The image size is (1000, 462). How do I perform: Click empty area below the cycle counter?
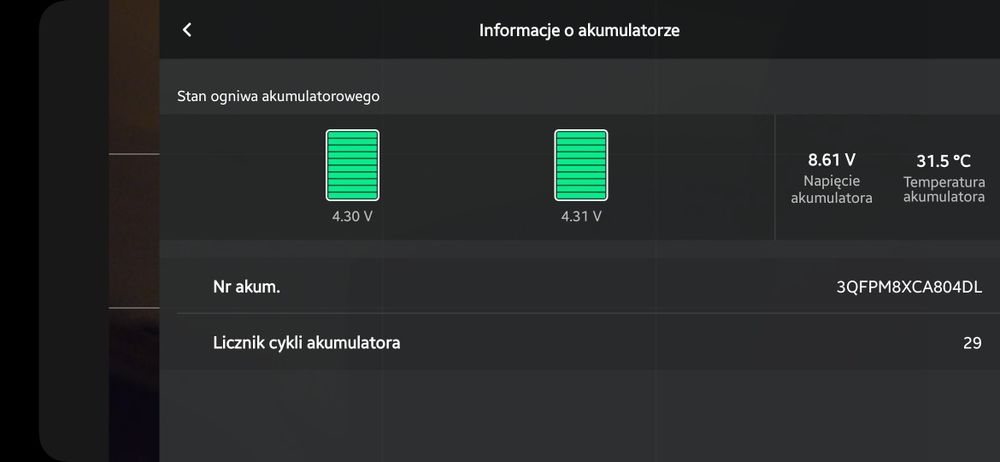tap(580, 415)
